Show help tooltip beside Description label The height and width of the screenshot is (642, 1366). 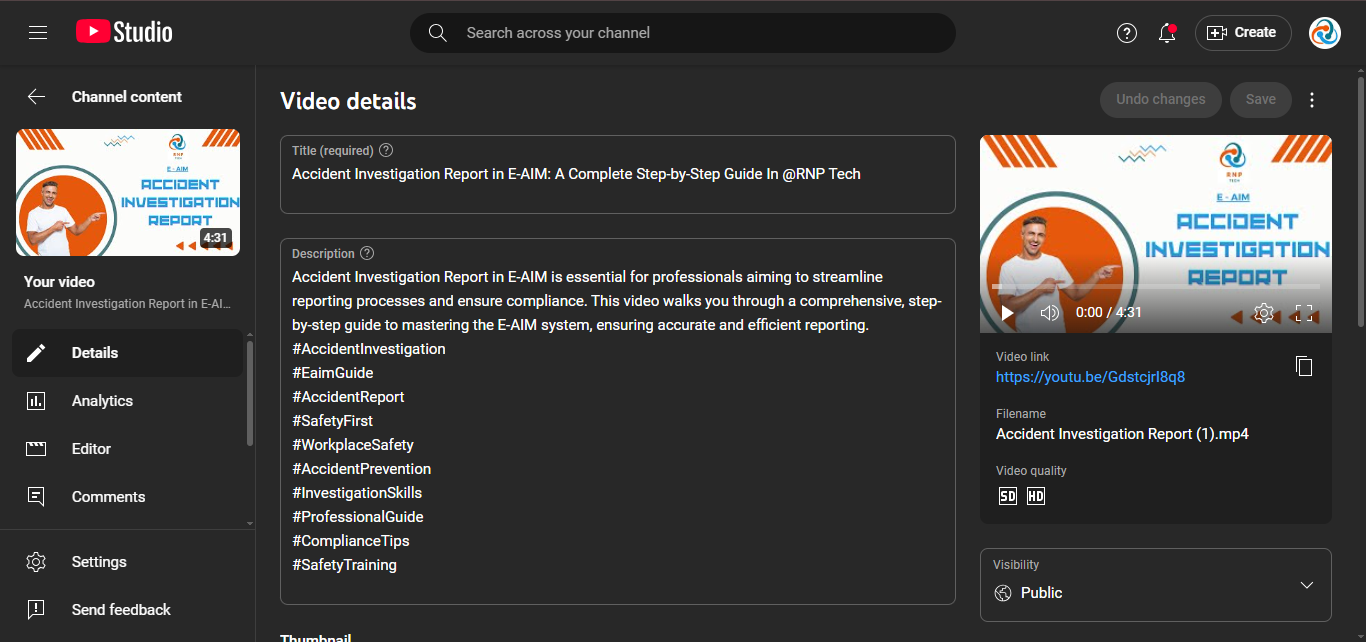click(x=367, y=254)
